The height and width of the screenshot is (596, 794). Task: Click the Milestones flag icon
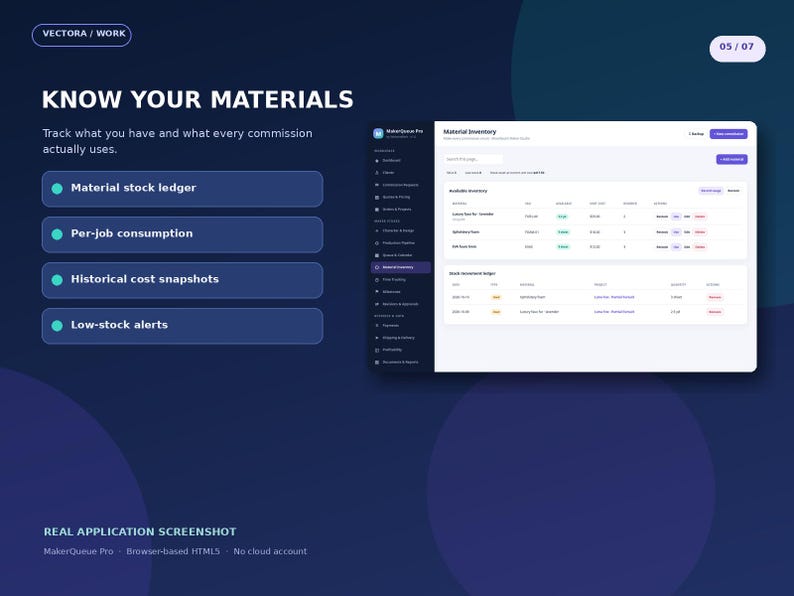coord(377,292)
